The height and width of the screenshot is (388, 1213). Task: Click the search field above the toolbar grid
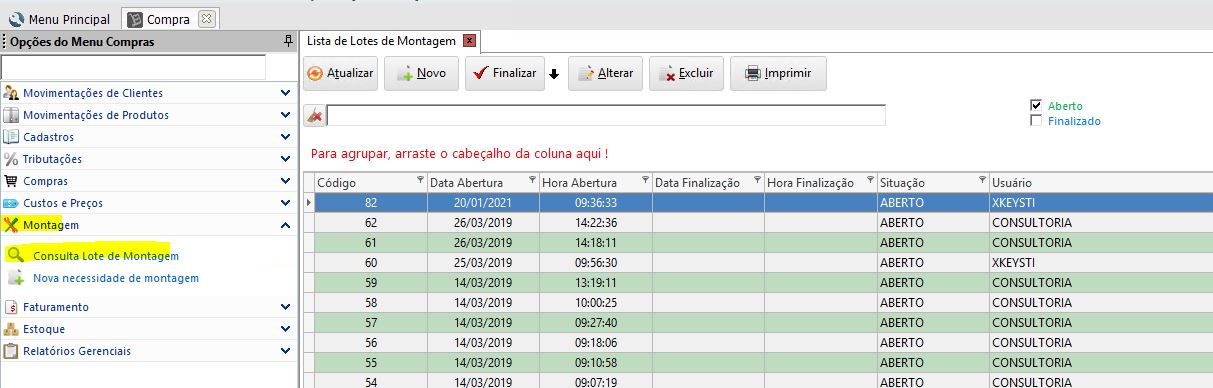pyautogui.click(x=606, y=116)
